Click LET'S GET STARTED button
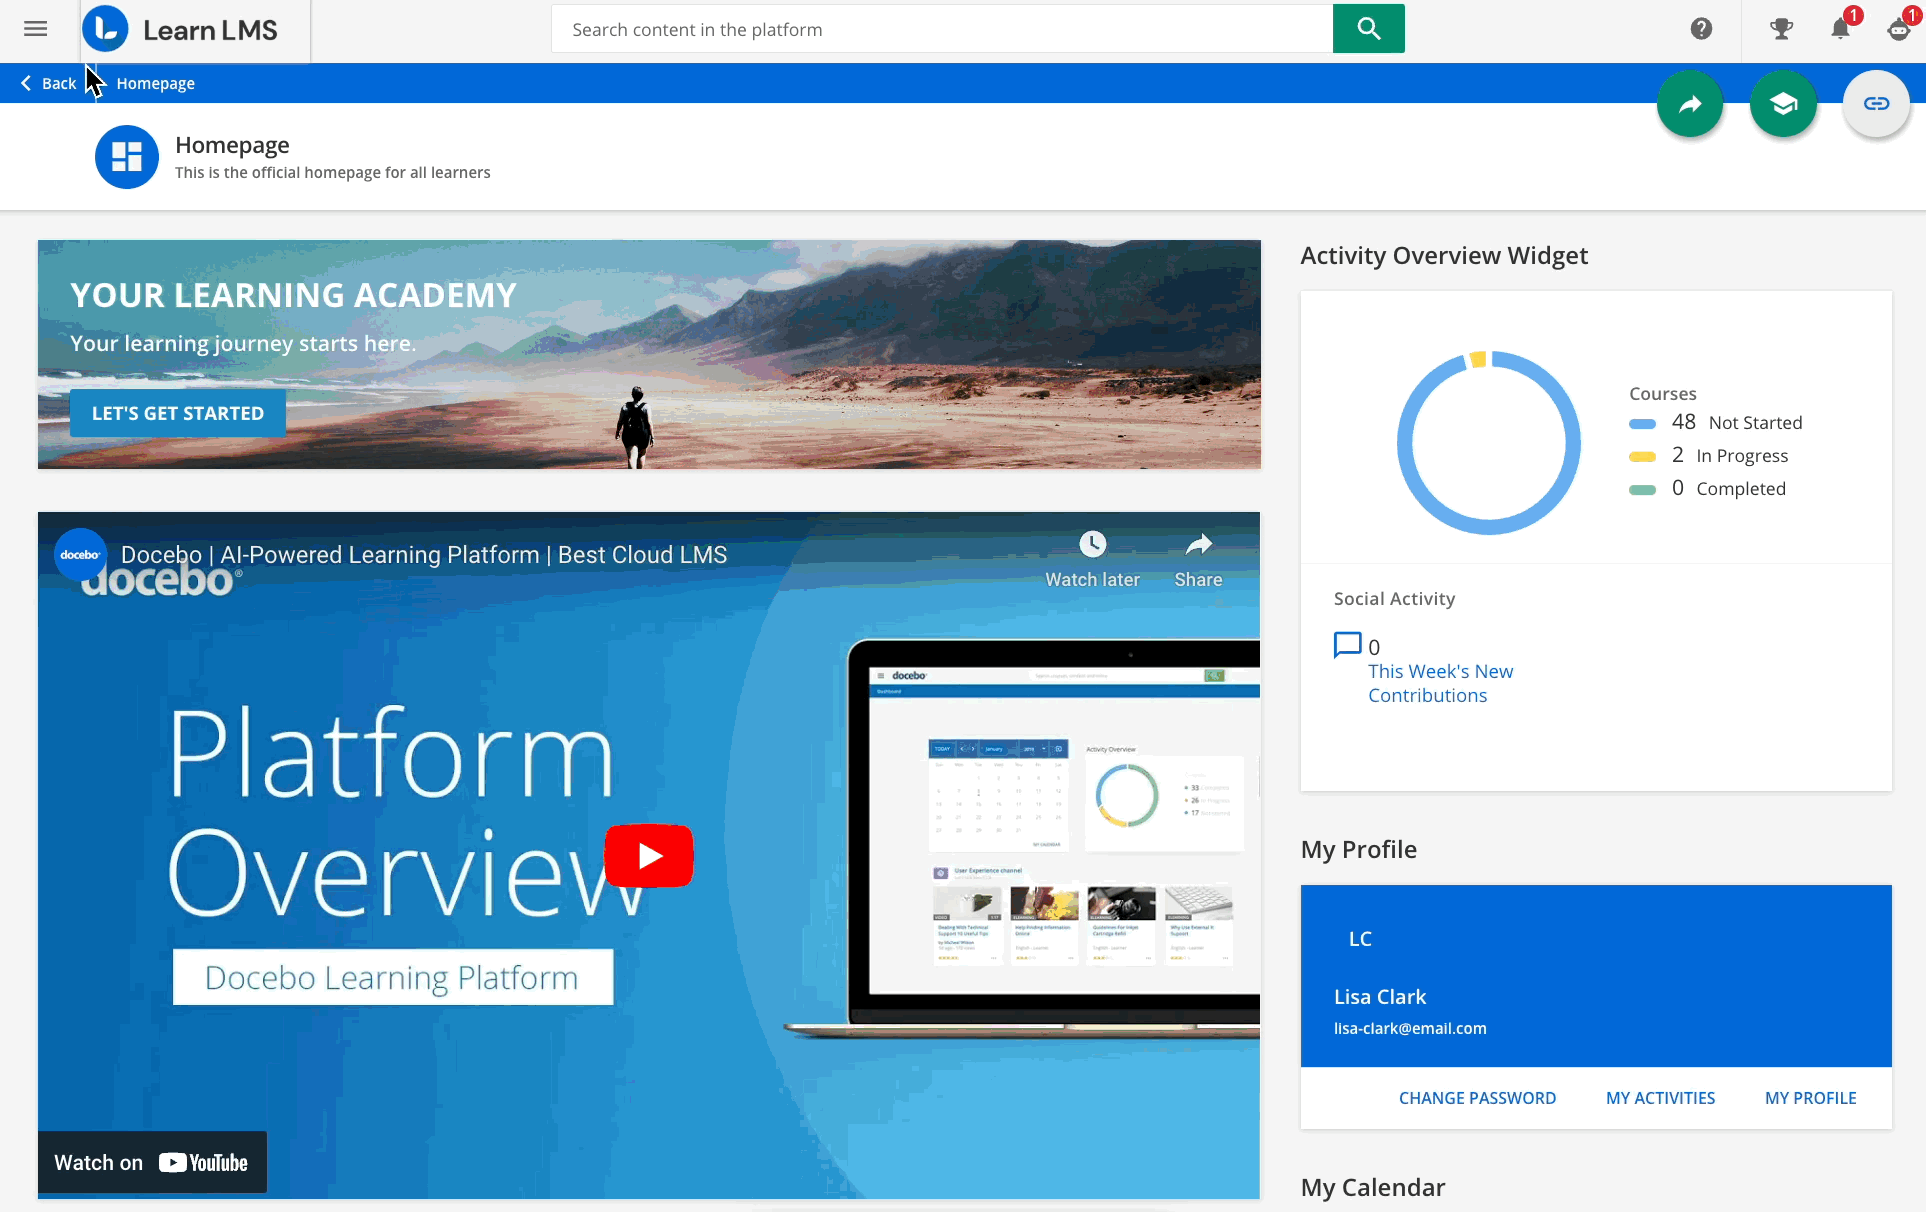This screenshot has height=1212, width=1926. coord(178,413)
